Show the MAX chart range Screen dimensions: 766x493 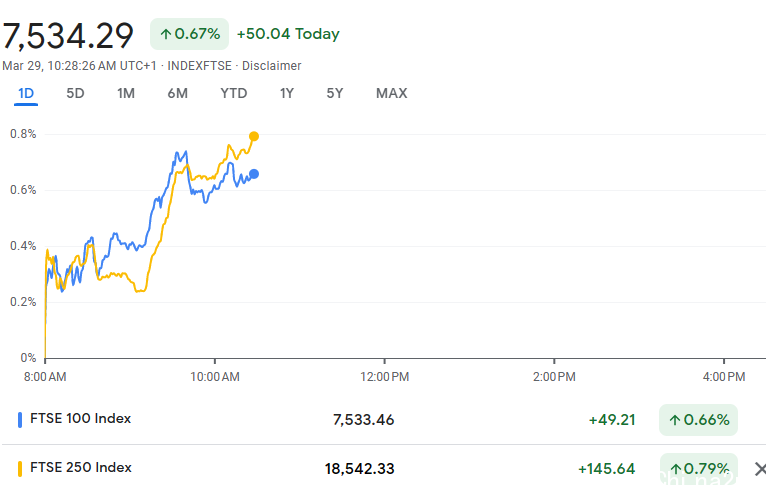tap(391, 93)
